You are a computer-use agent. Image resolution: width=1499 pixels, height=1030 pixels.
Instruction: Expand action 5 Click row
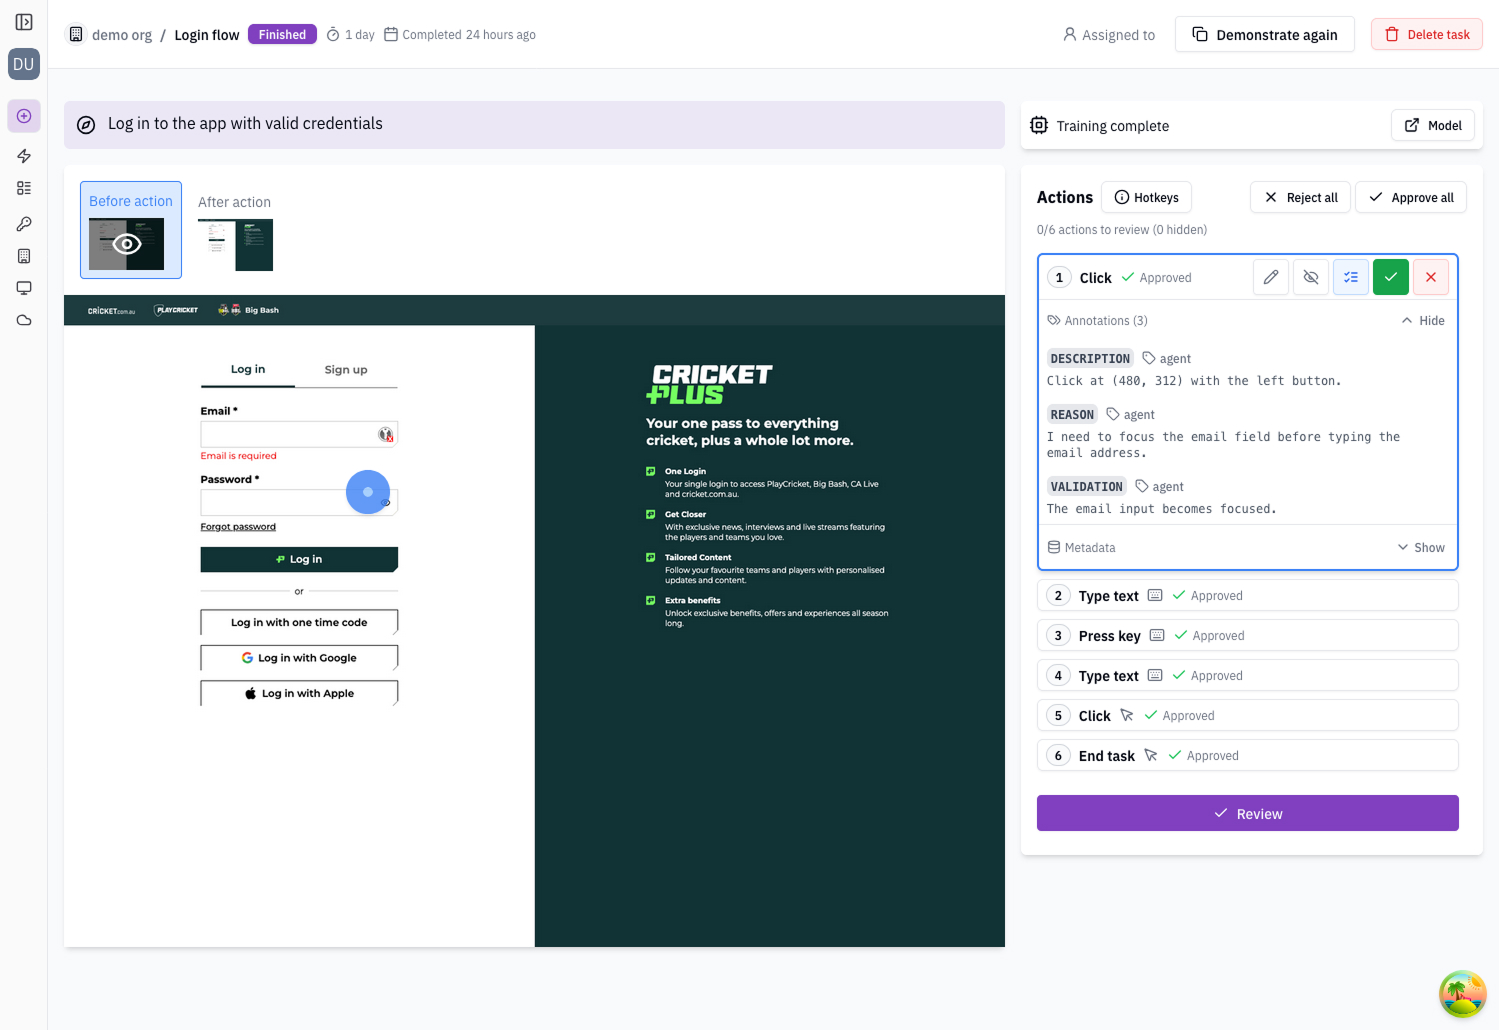pos(1248,715)
